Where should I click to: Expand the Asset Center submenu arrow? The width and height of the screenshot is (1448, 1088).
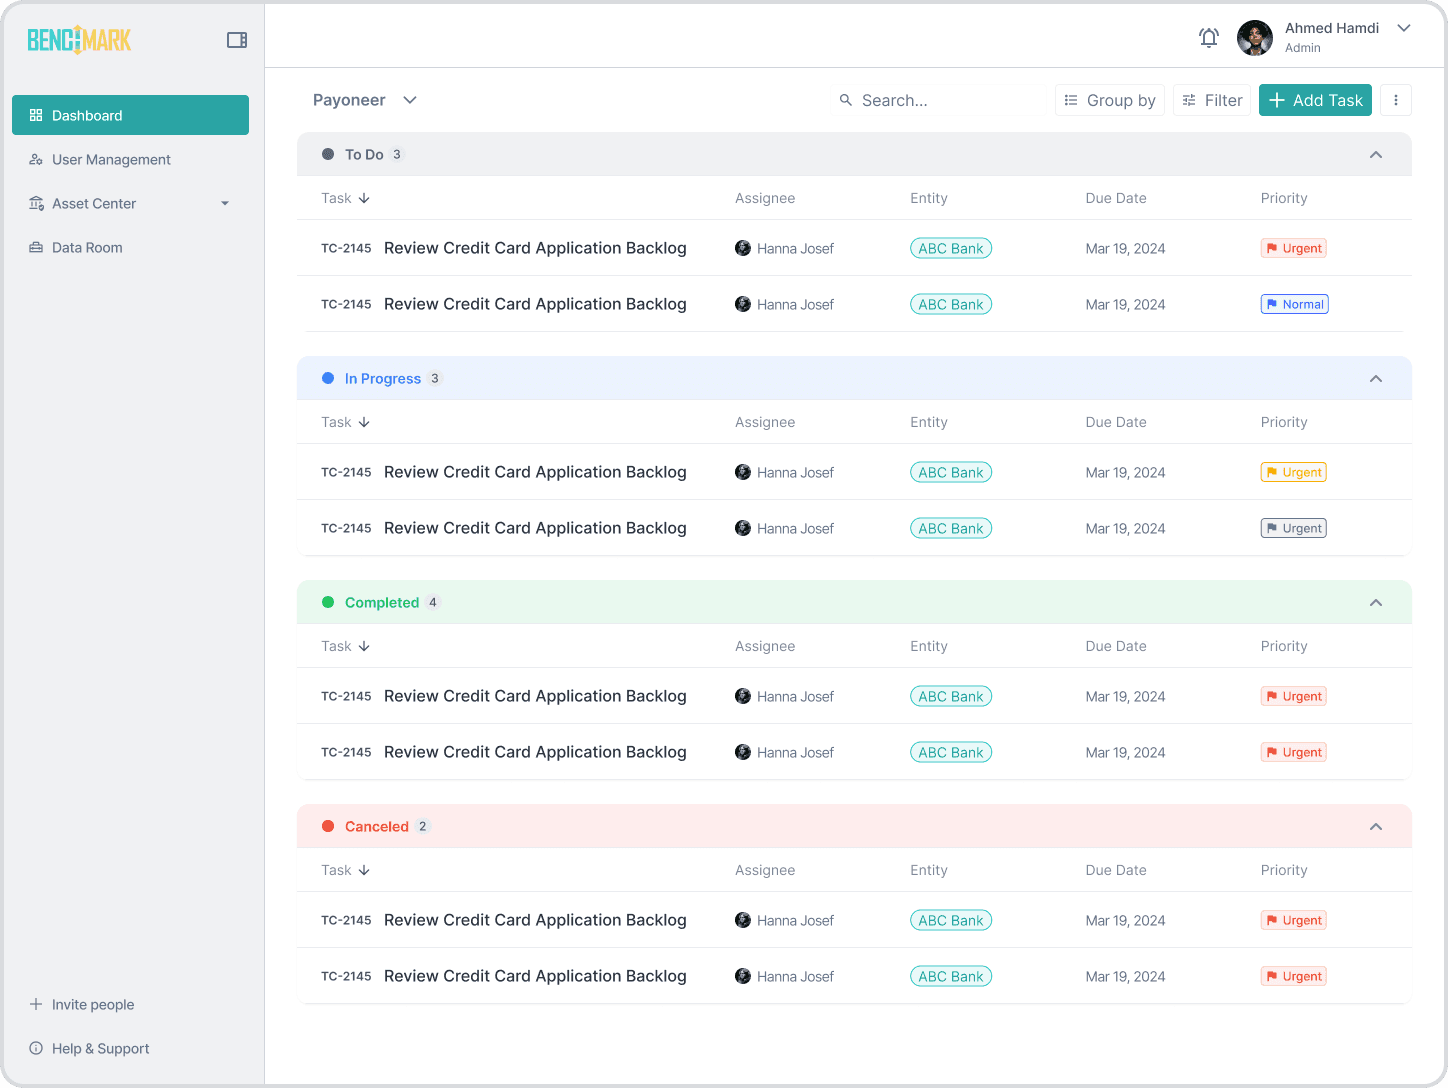click(x=225, y=203)
